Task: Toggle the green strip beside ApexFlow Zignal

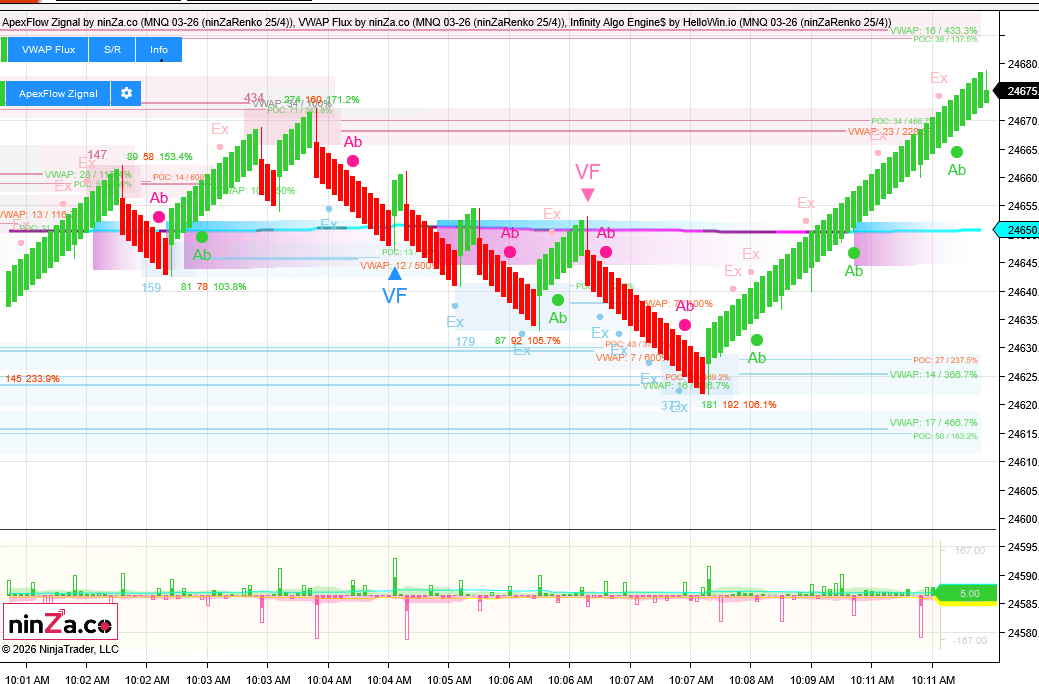Action: pos(4,93)
